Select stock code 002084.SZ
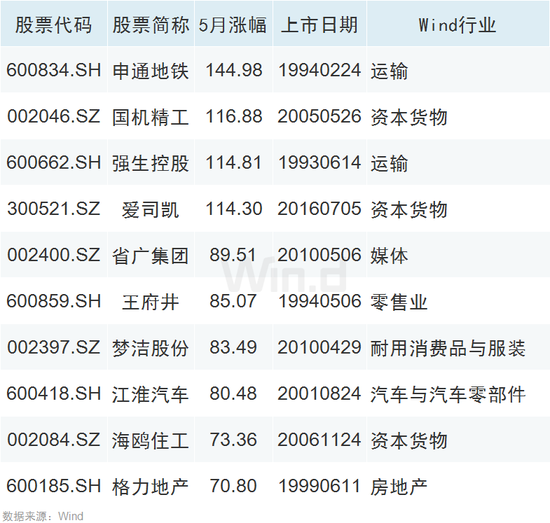The image size is (550, 523). point(54,440)
